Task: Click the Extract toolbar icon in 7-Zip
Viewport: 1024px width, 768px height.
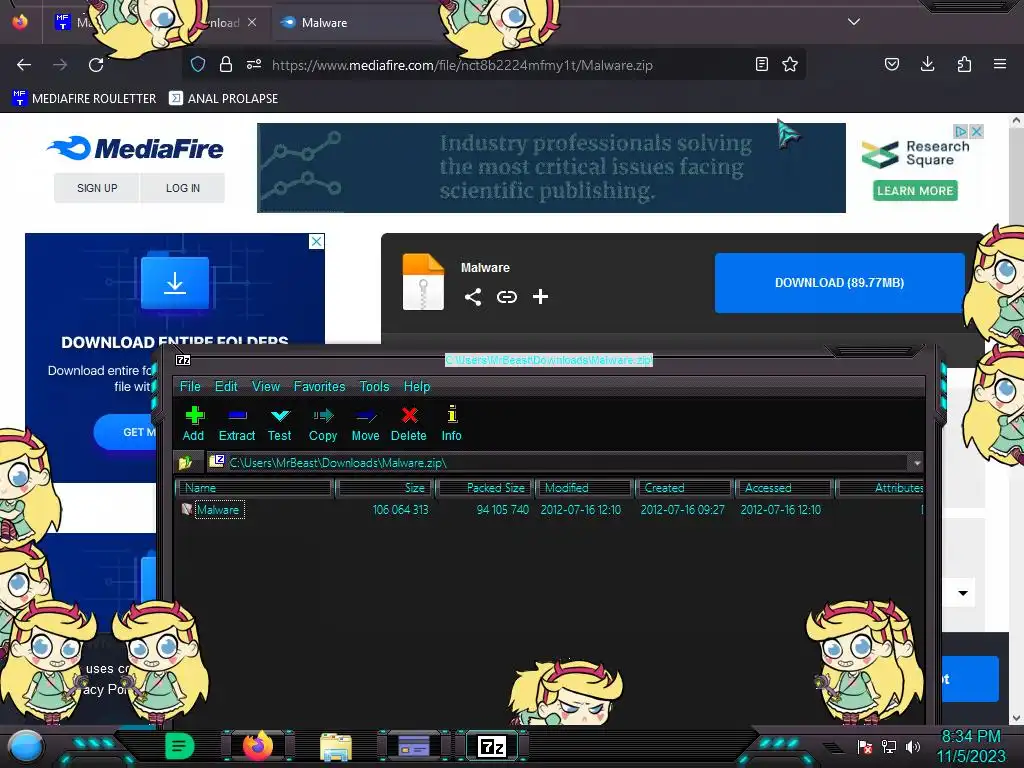Action: pos(236,415)
